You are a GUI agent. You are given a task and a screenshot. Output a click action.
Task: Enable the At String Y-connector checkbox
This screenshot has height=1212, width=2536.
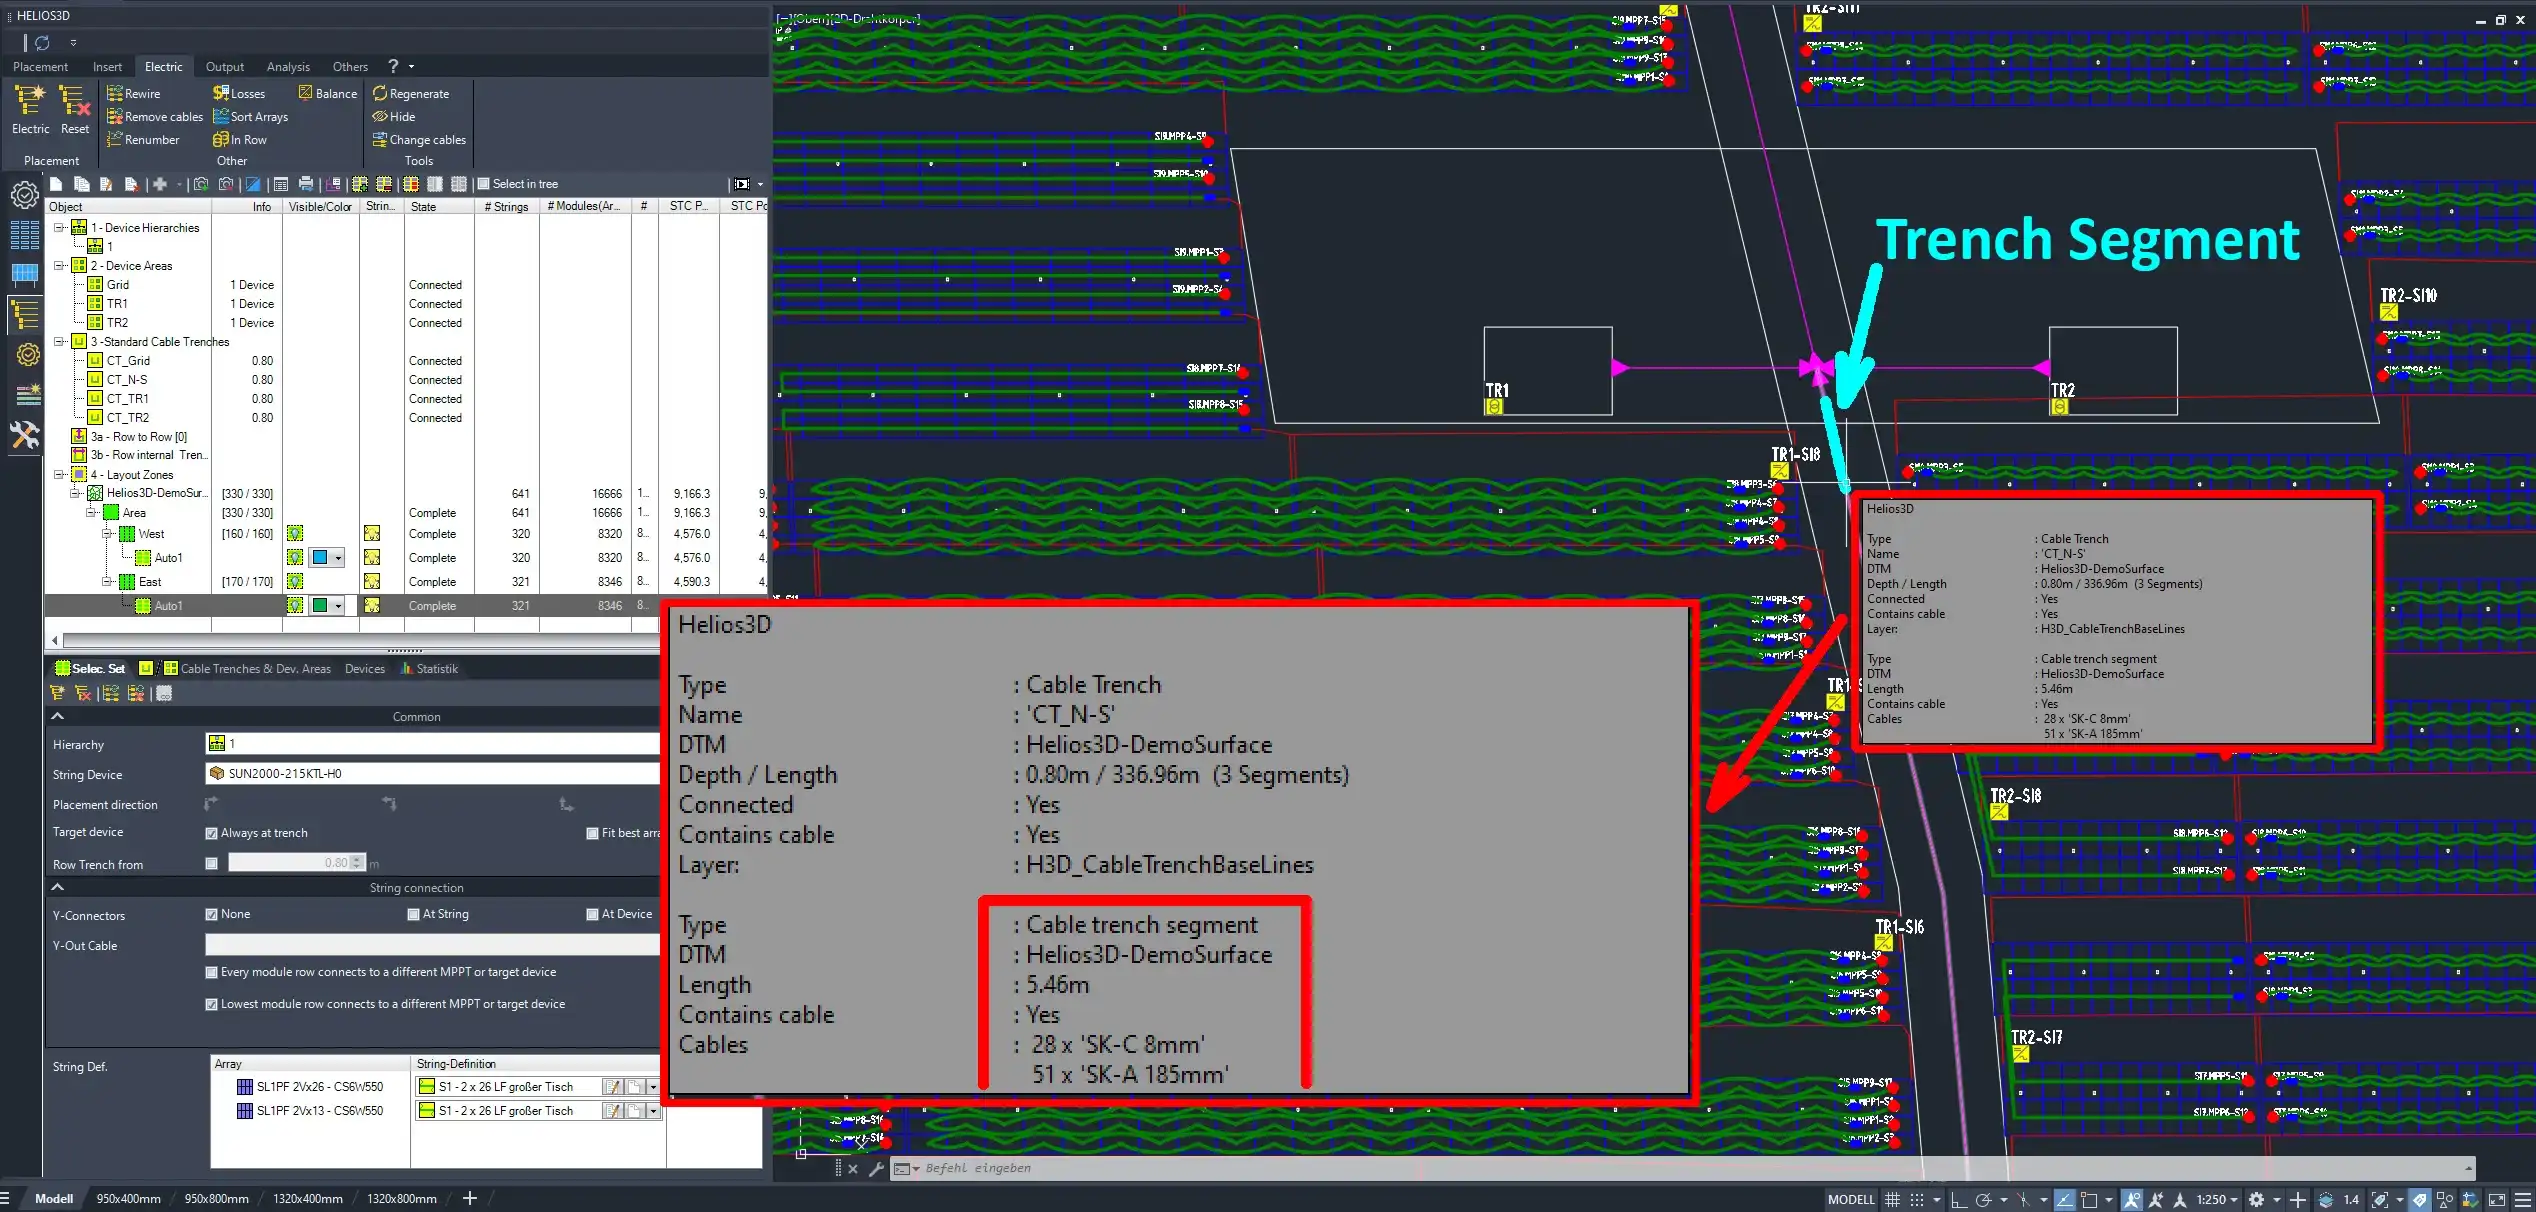click(x=413, y=914)
